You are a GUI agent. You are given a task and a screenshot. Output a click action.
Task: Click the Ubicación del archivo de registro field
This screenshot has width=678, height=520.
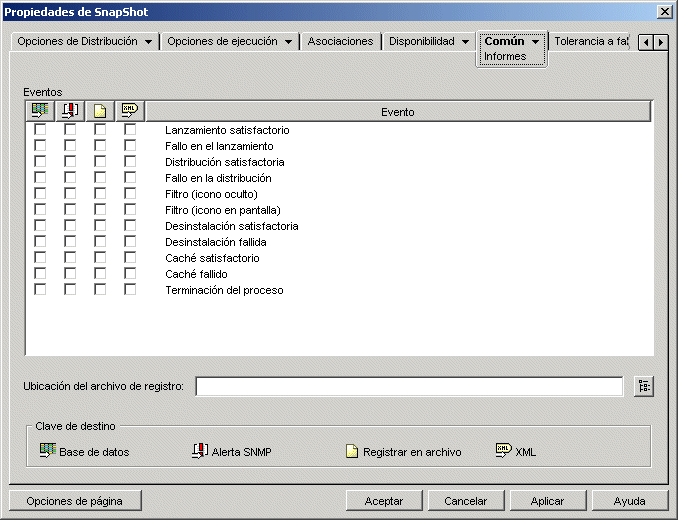409,387
